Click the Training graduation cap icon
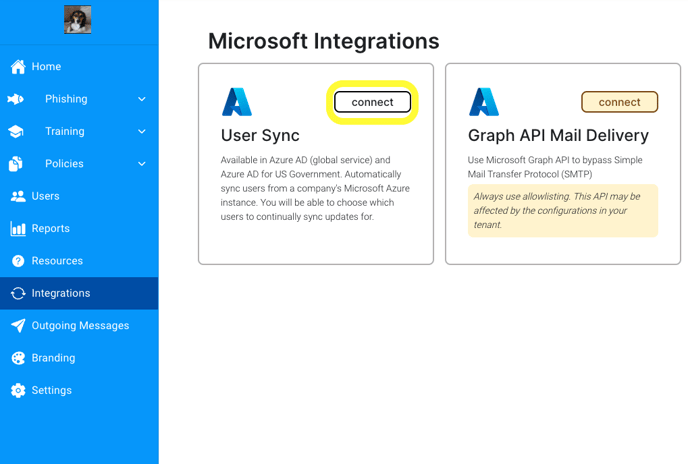 click(x=16, y=131)
